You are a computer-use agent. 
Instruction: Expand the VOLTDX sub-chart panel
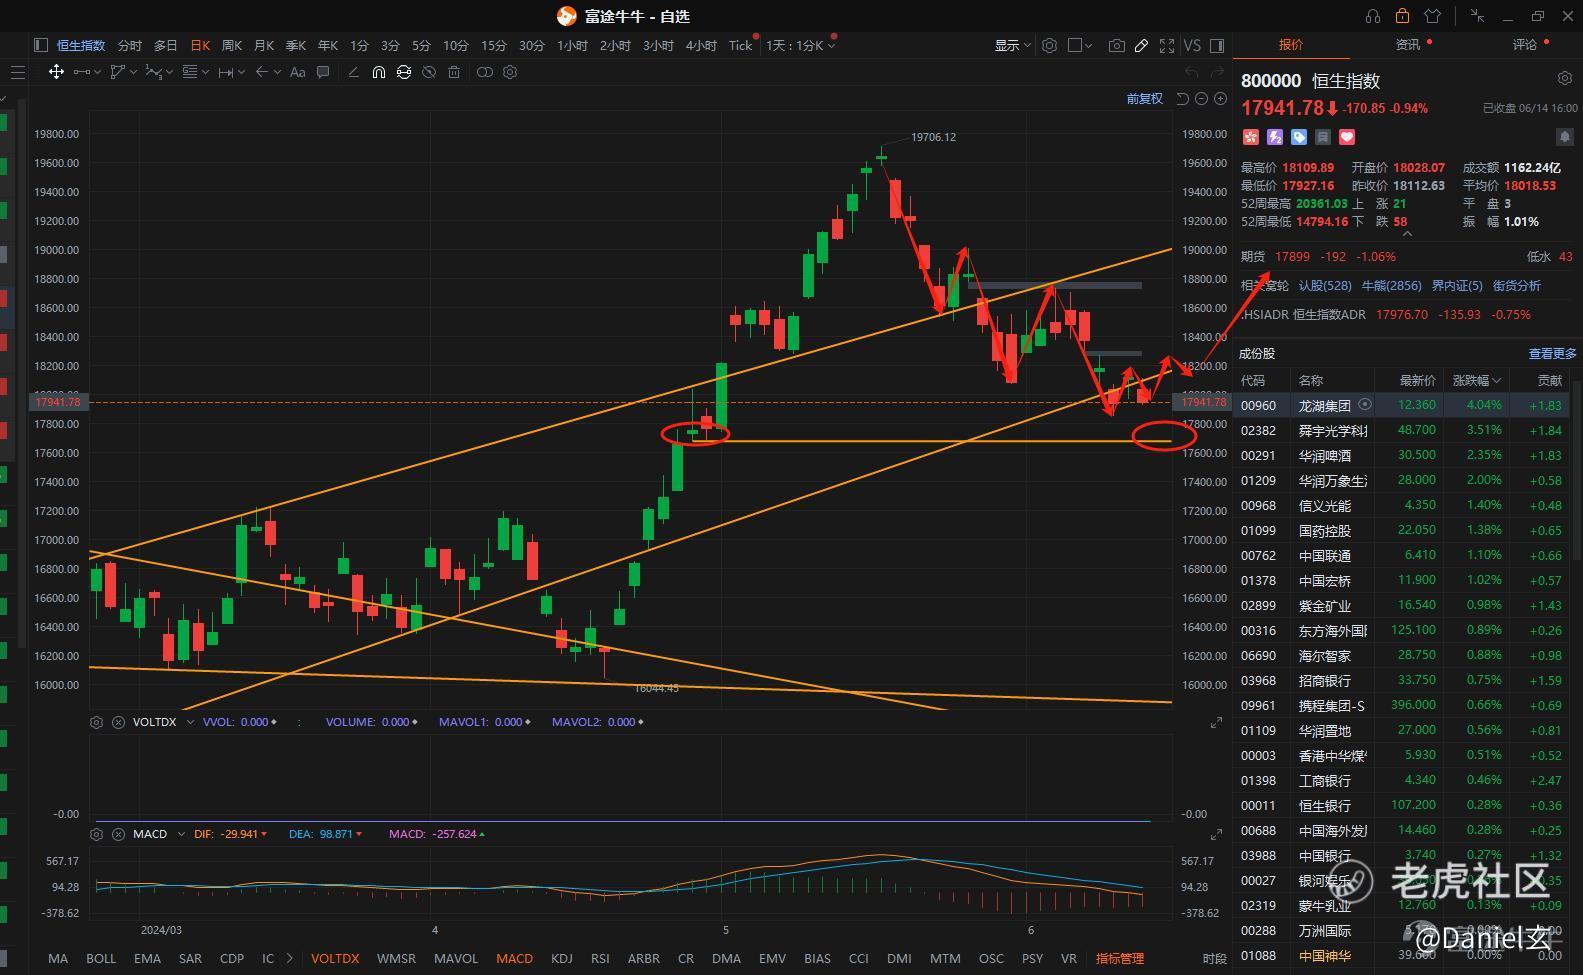(x=1216, y=722)
